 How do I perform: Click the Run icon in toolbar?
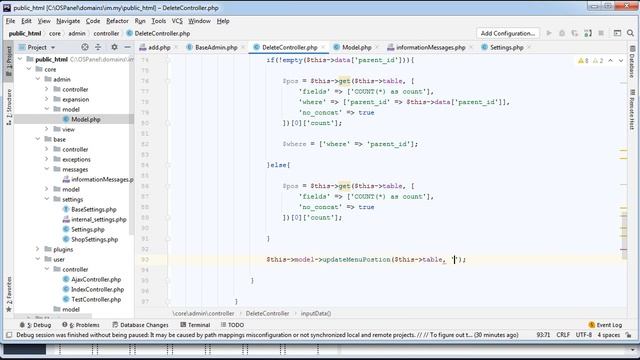coord(549,33)
